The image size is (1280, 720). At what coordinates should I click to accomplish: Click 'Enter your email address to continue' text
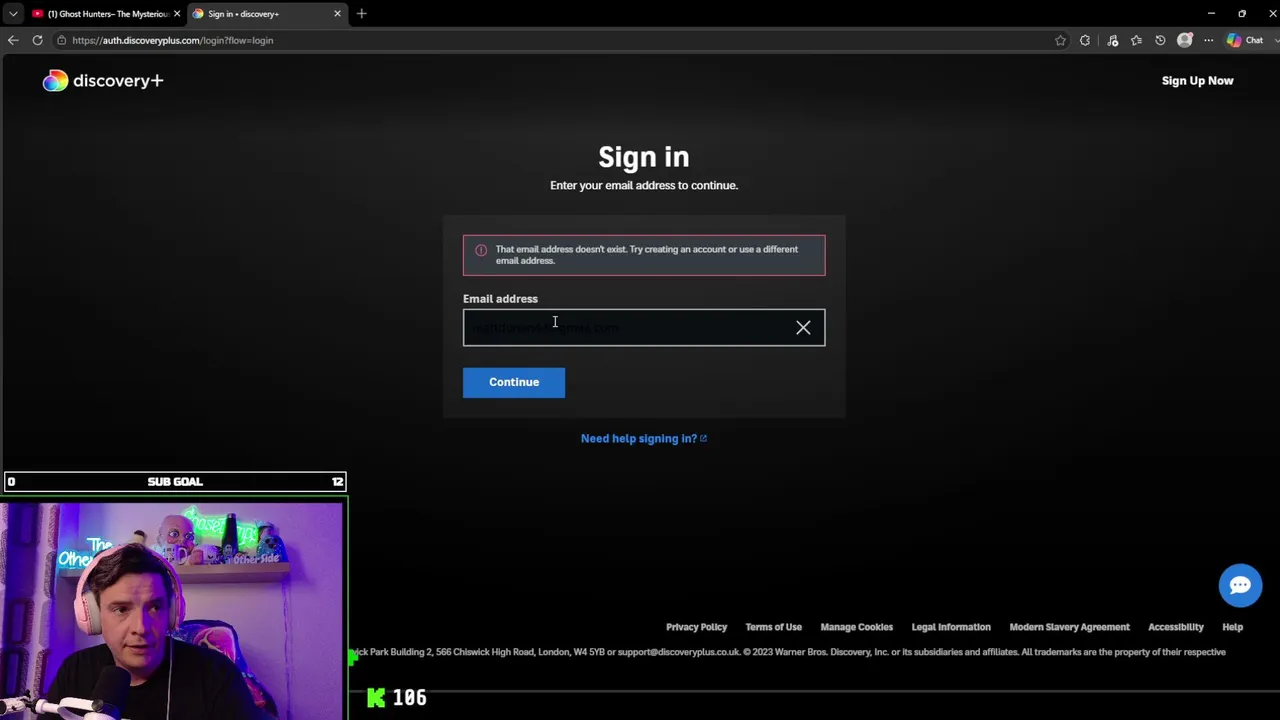(644, 185)
